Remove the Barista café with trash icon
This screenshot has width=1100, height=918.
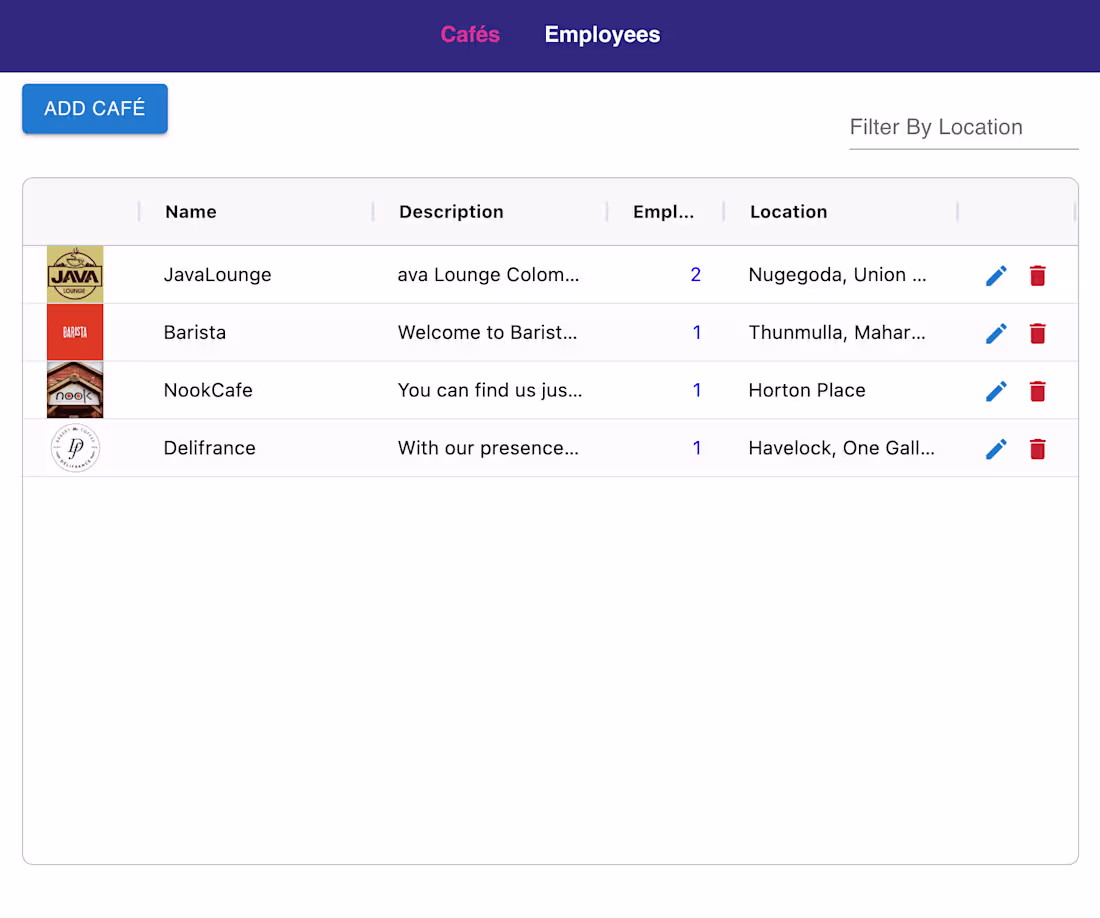coord(1038,333)
